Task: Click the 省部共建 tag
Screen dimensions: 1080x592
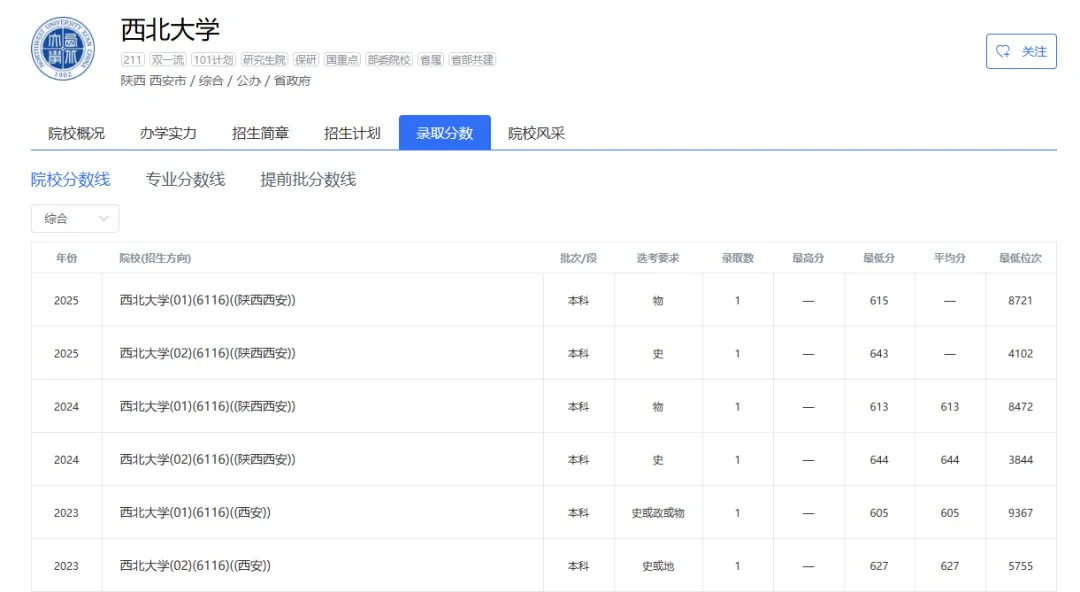Action: 472,60
